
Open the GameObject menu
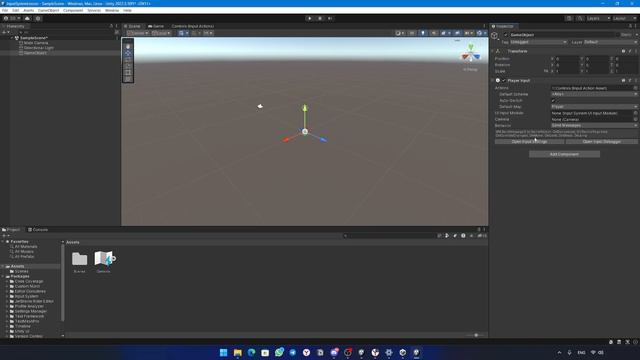pyautogui.click(x=48, y=11)
